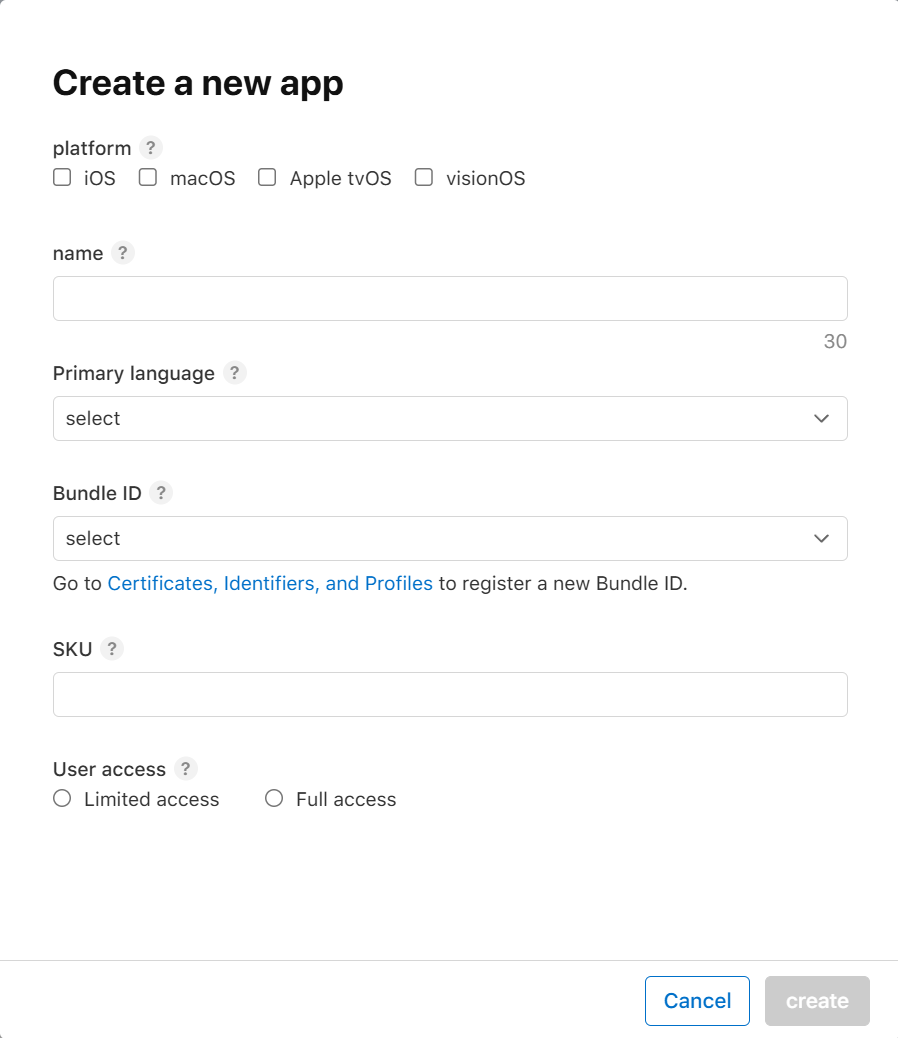The image size is (898, 1038).
Task: Select the visionOS platform checkbox
Action: point(424,178)
